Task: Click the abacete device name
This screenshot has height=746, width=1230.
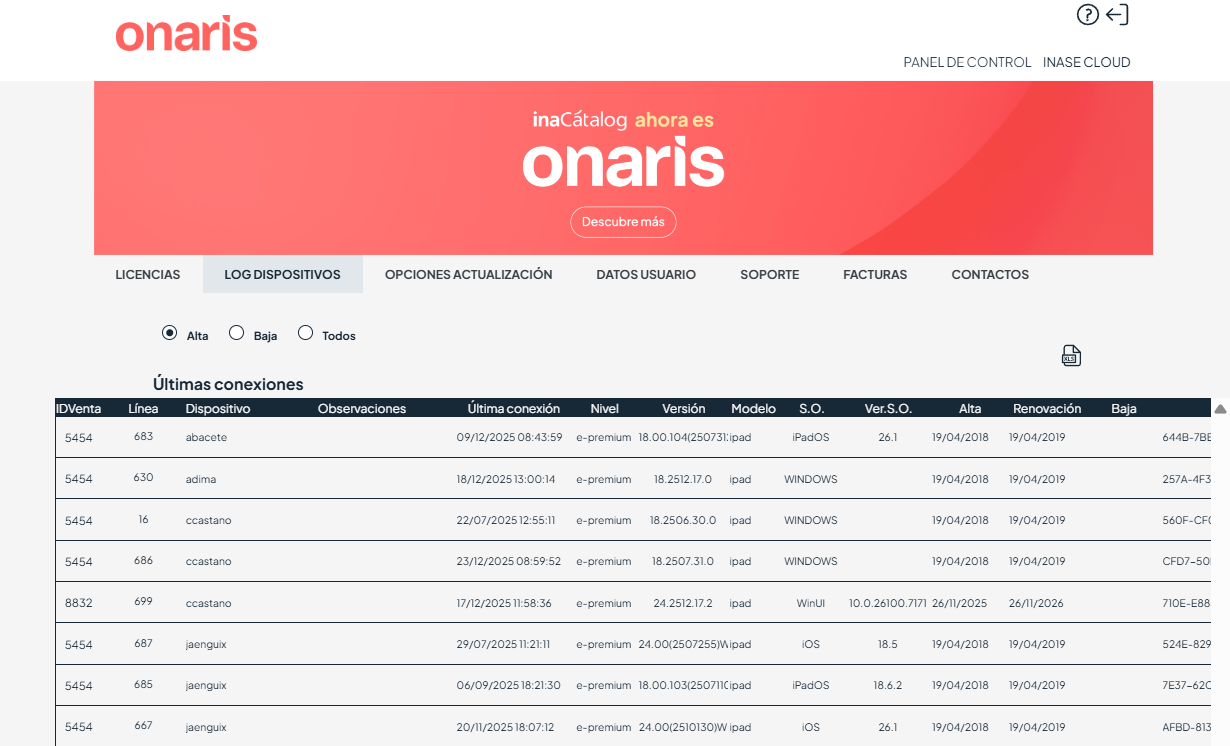Action: pyautogui.click(x=206, y=437)
